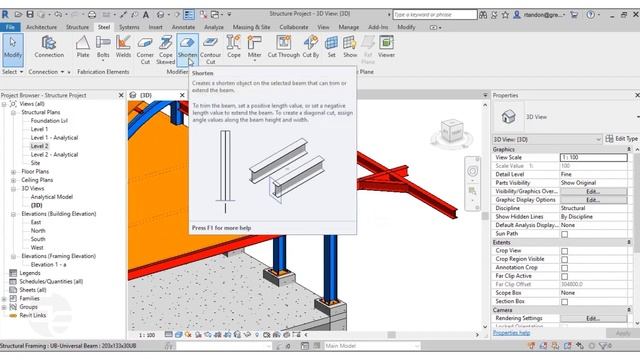Open the Massing & Site tab
This screenshot has height=360, width=640.
click(x=251, y=27)
